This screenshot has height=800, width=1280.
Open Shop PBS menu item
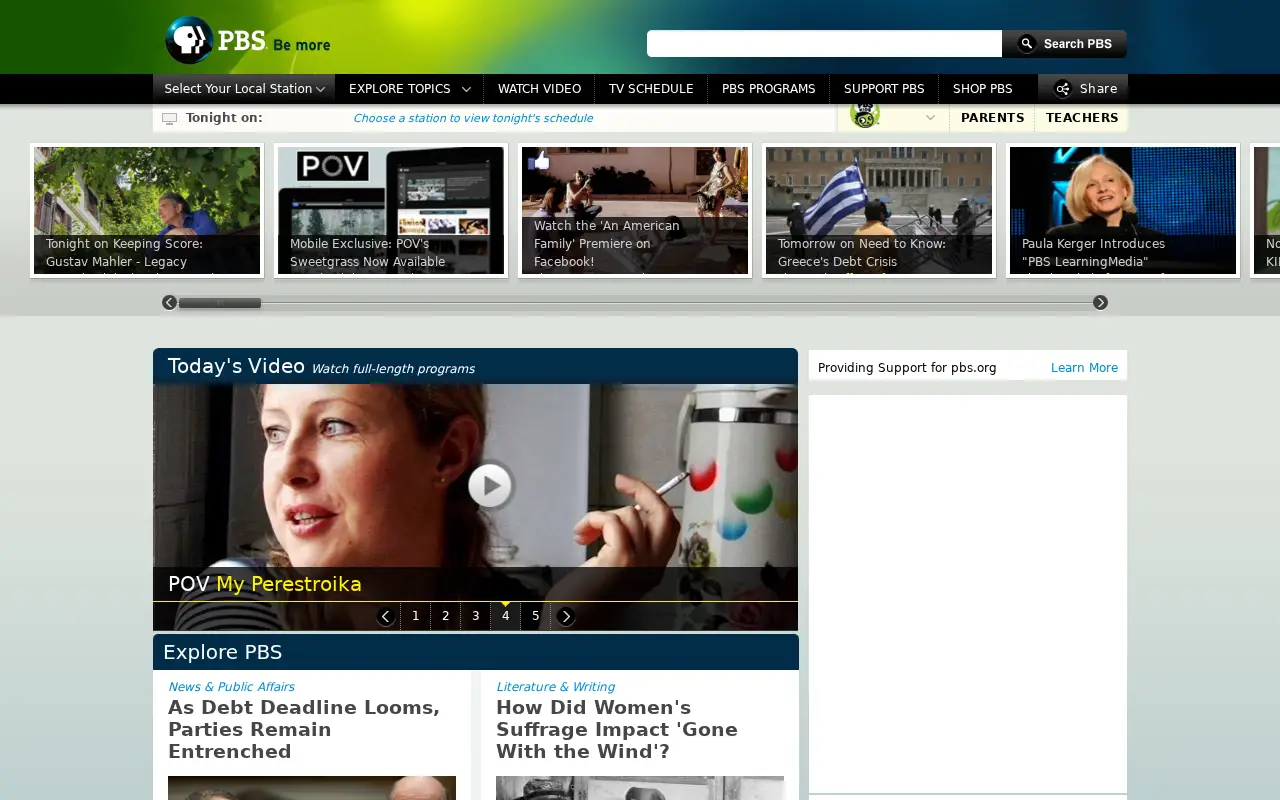[x=982, y=88]
